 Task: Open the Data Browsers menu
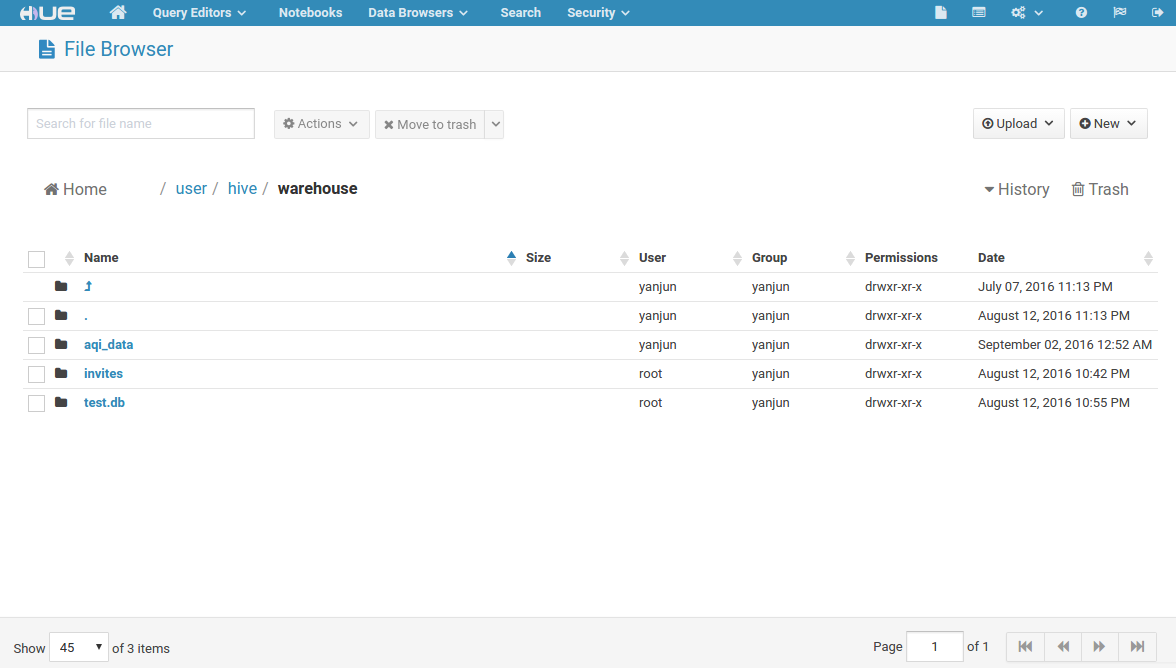pyautogui.click(x=417, y=13)
